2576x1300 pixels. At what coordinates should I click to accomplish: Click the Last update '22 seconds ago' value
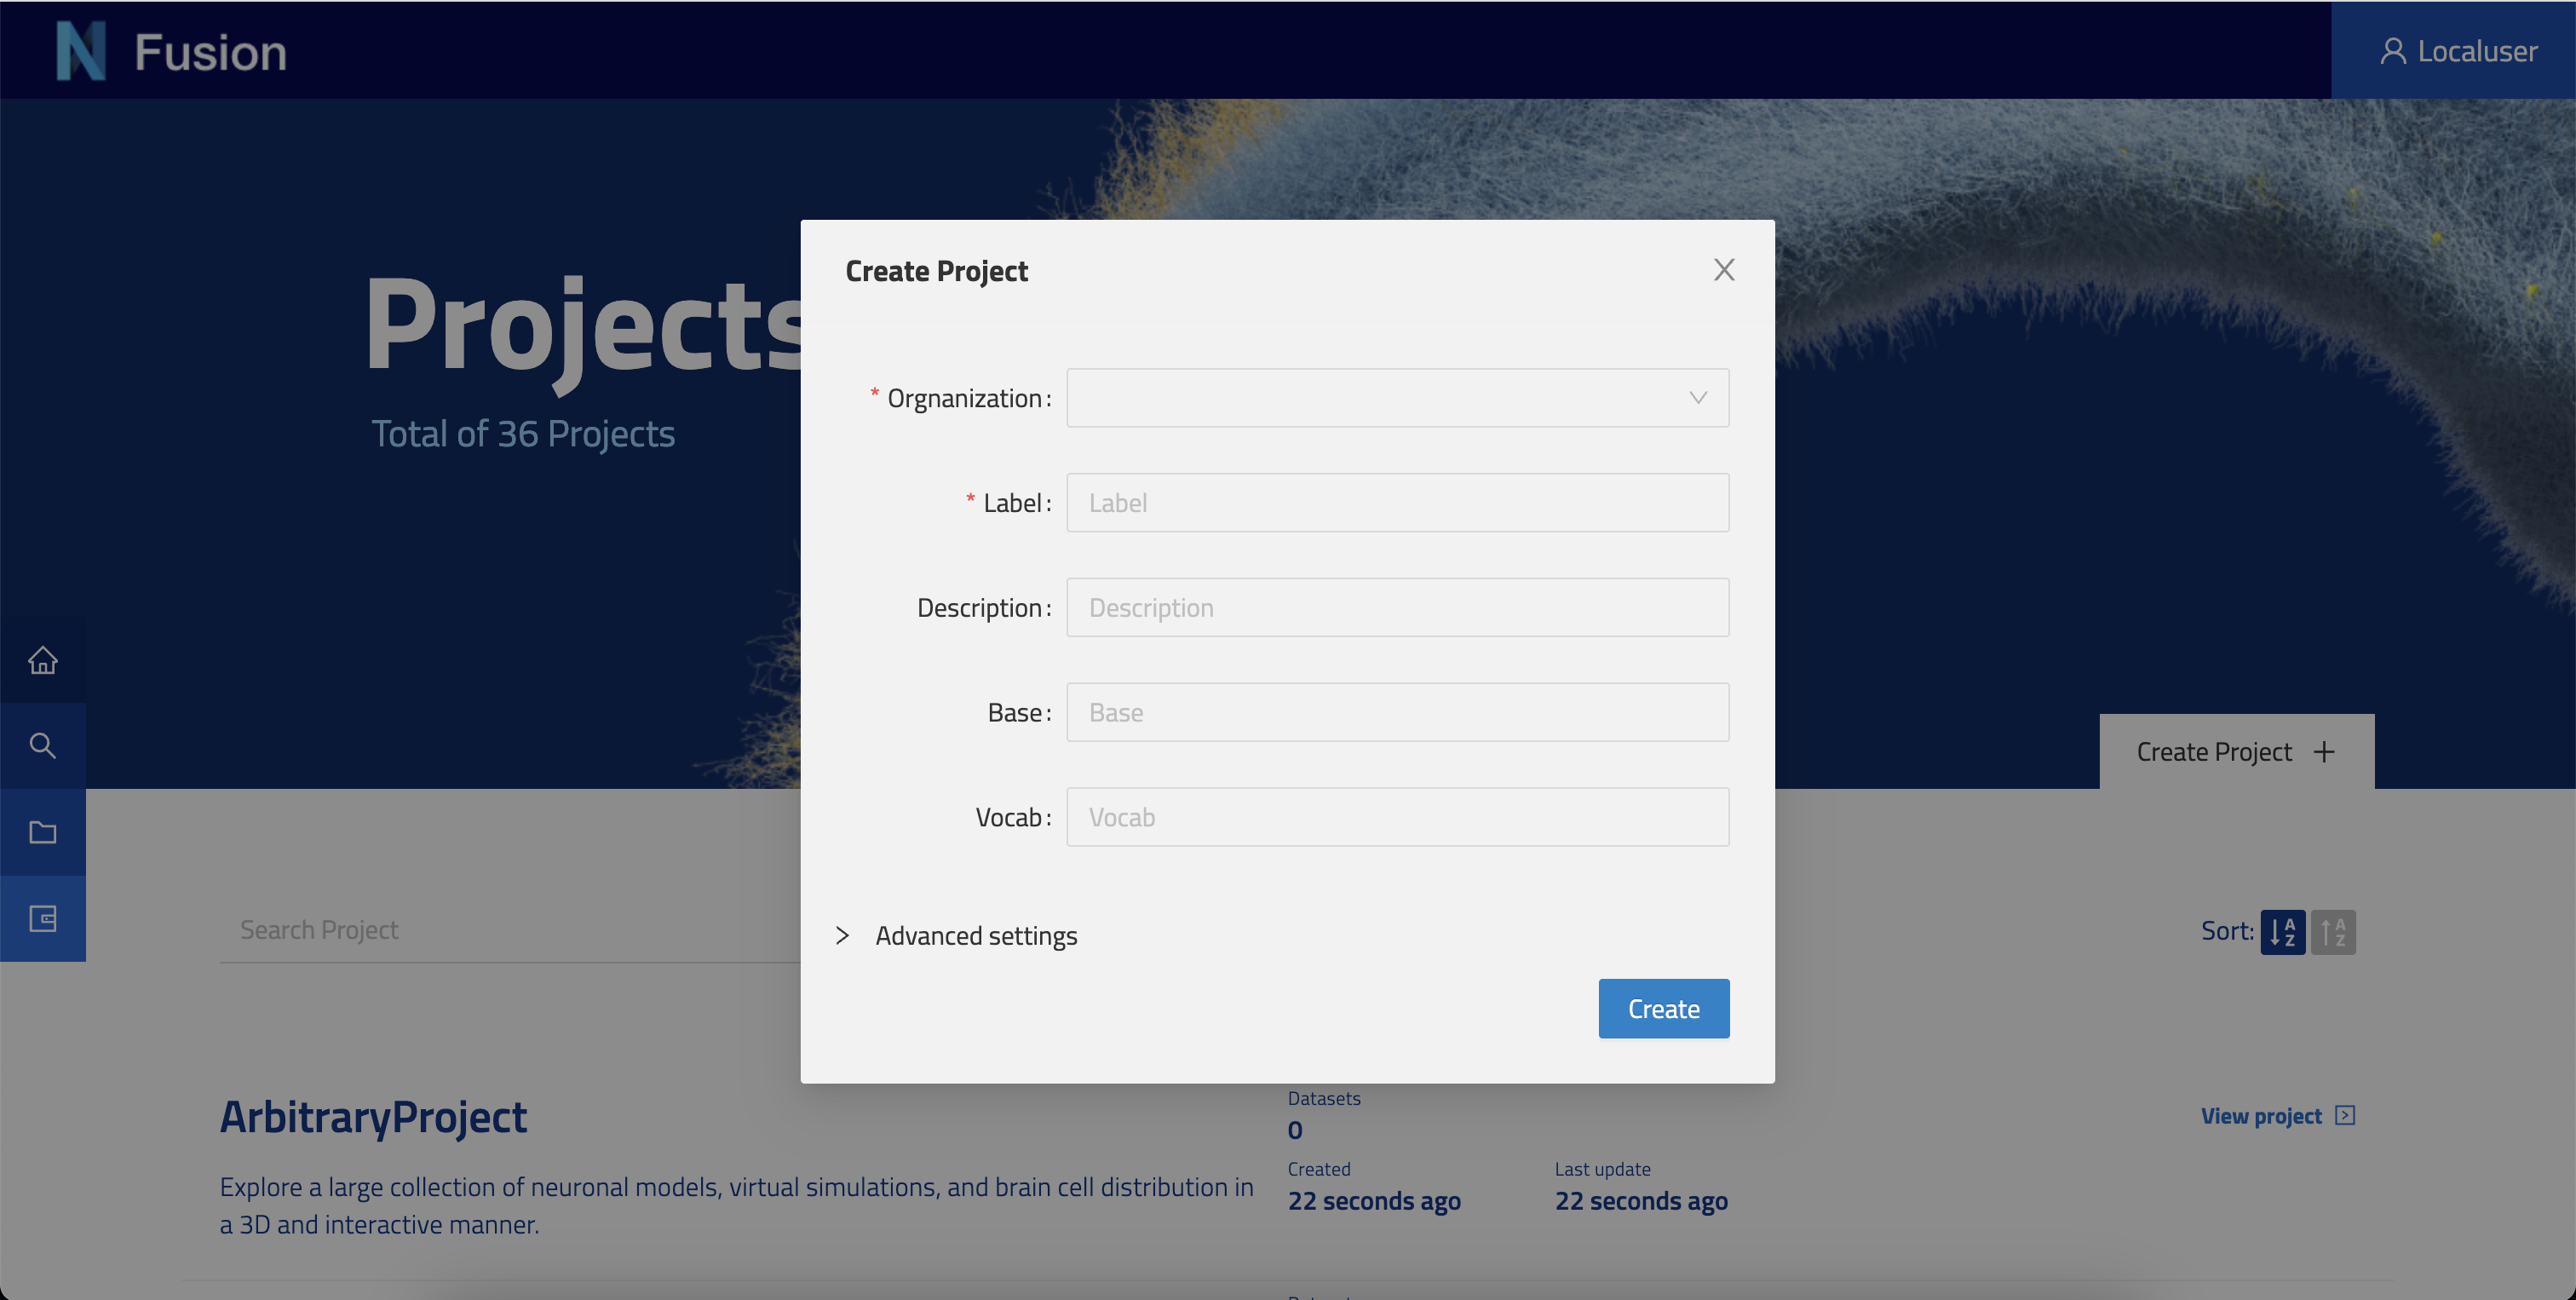1641,1201
